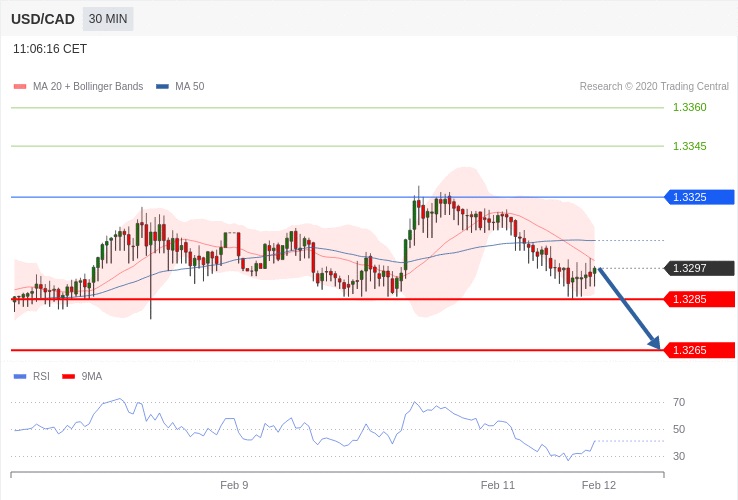Select the red 1.3265 target price tag
The width and height of the screenshot is (738, 500).
coord(699,350)
